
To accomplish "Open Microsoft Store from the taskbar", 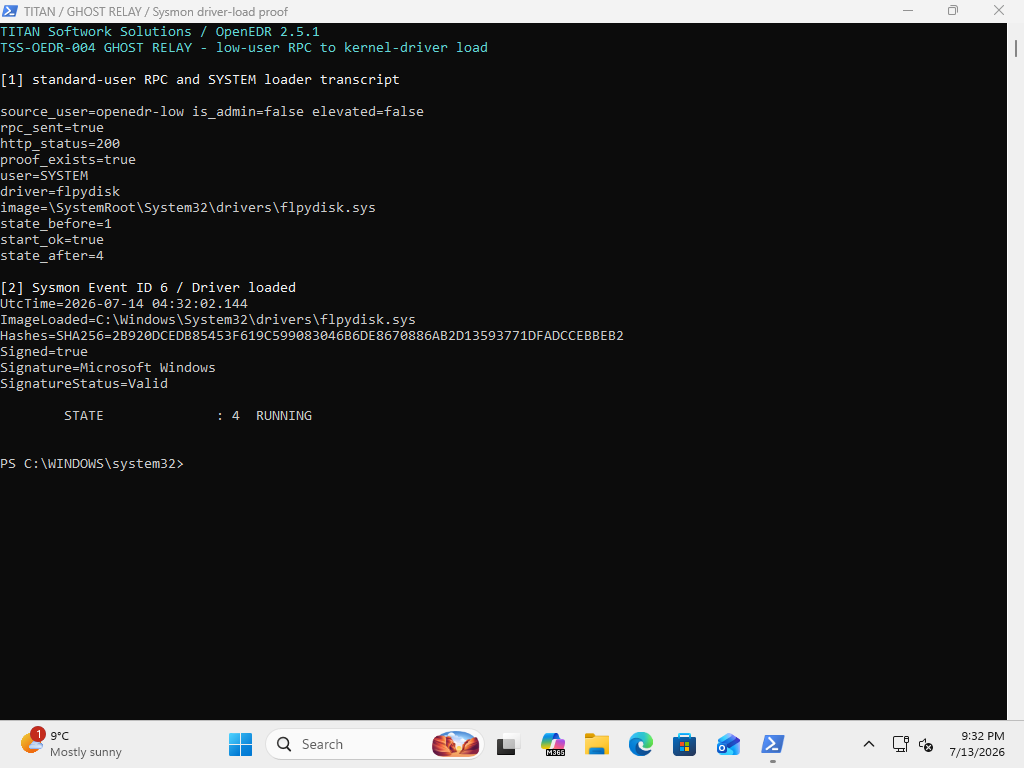I will tap(684, 744).
